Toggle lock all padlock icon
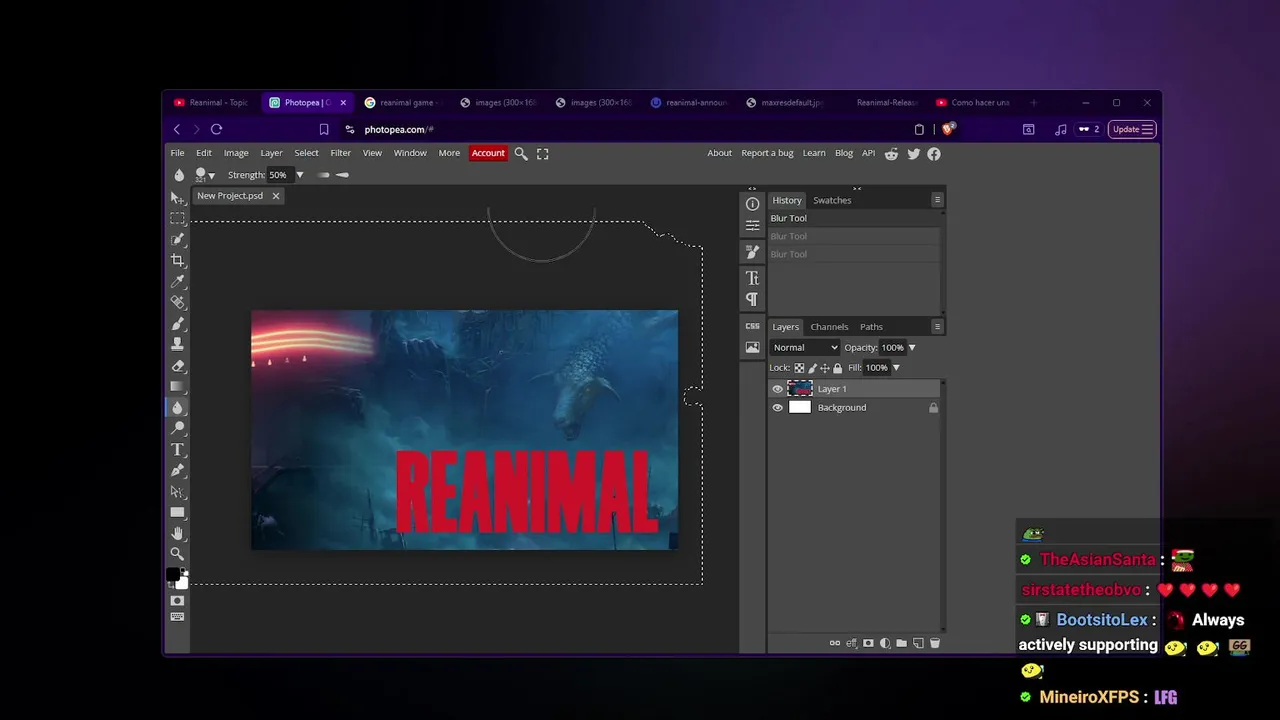This screenshot has width=1280, height=720. coord(838,368)
